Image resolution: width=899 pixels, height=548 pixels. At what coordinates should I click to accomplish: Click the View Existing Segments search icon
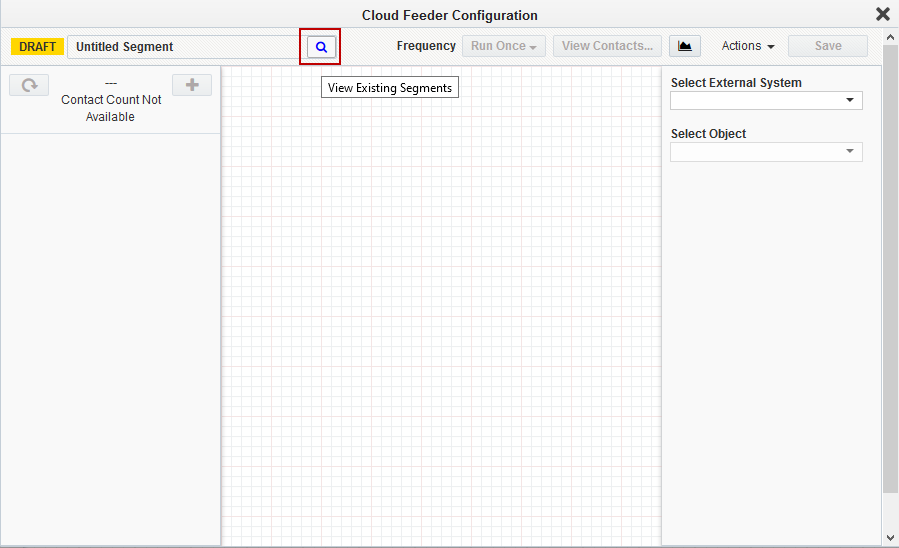pyautogui.click(x=321, y=47)
